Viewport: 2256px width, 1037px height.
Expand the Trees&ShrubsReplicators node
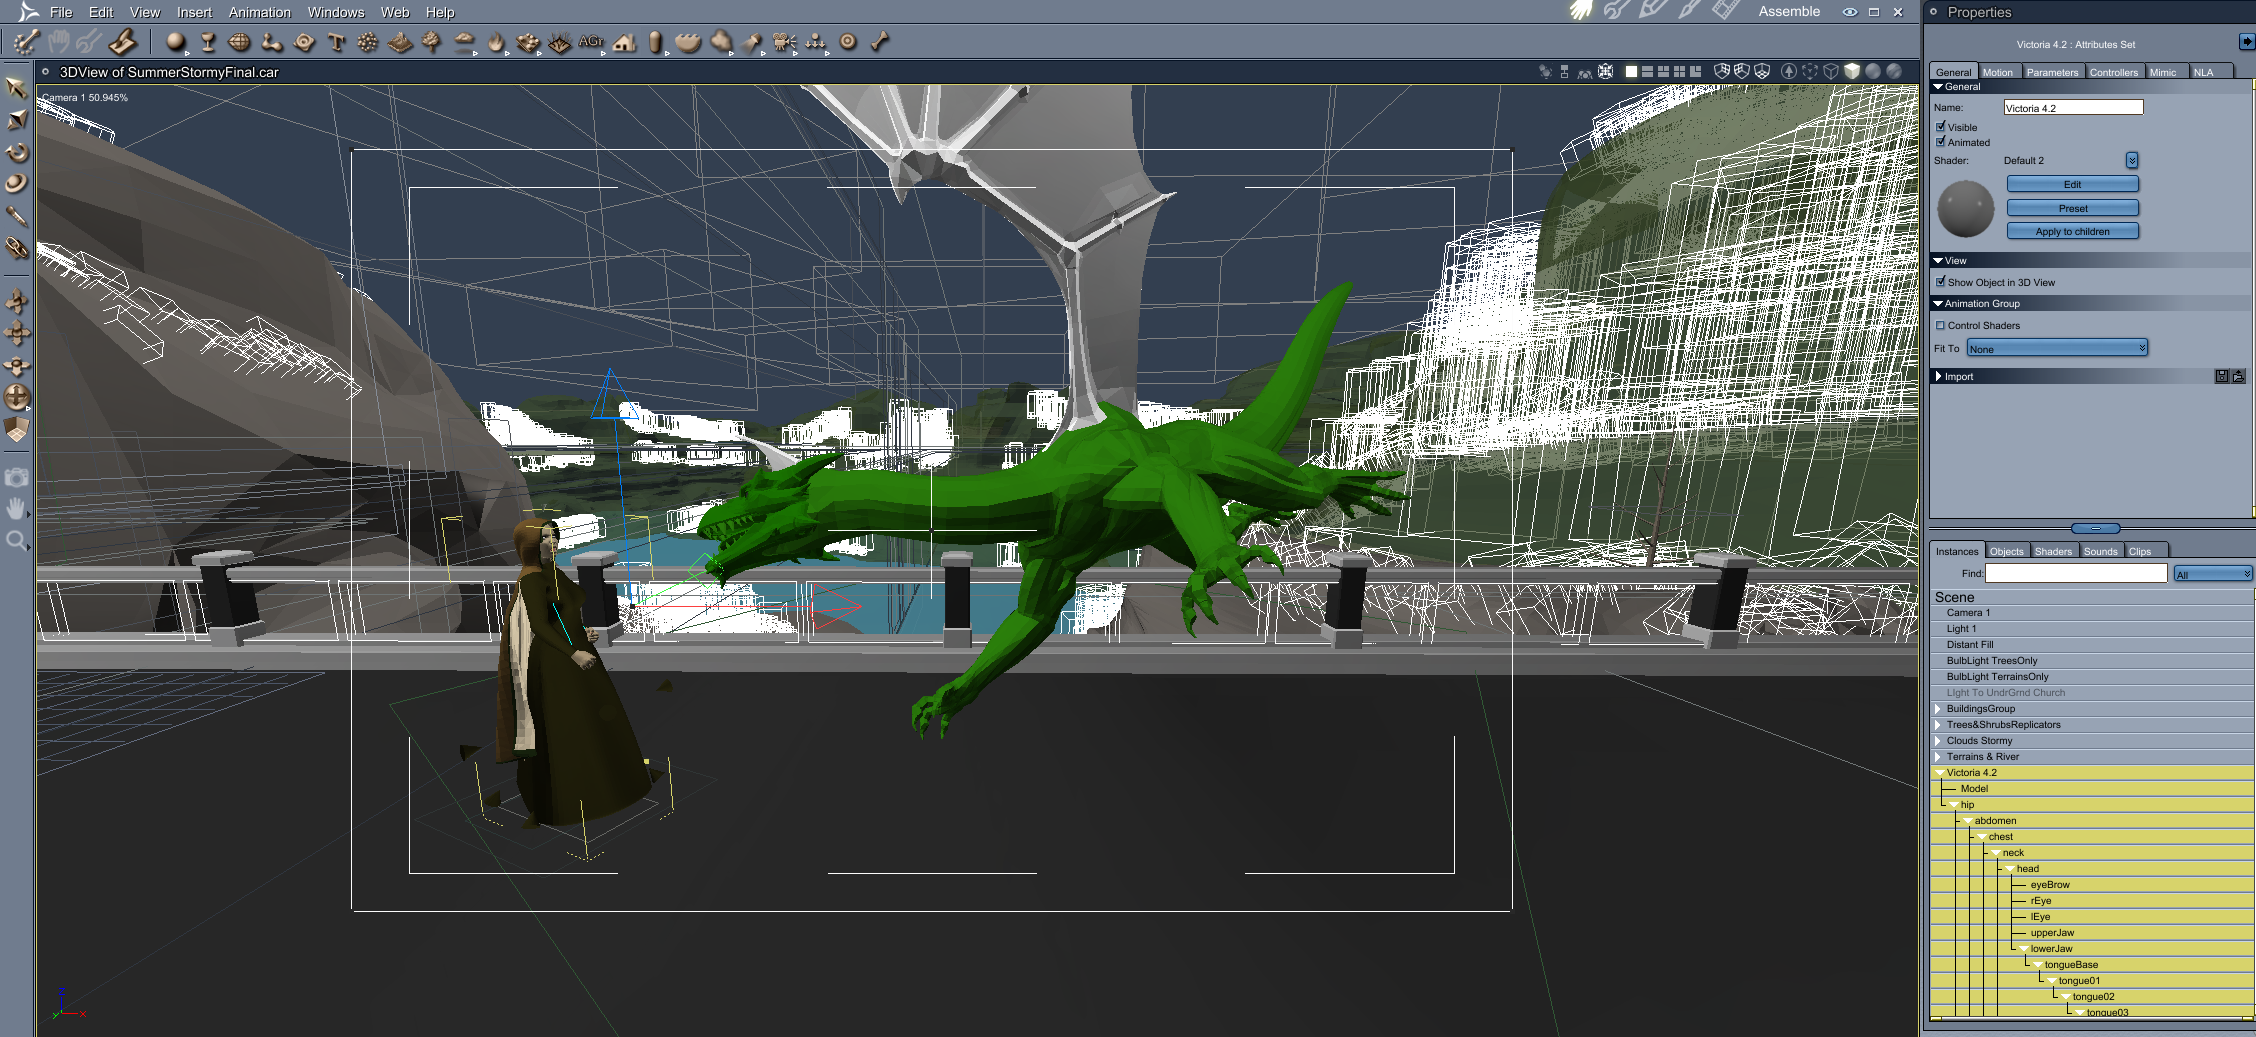(x=1938, y=725)
